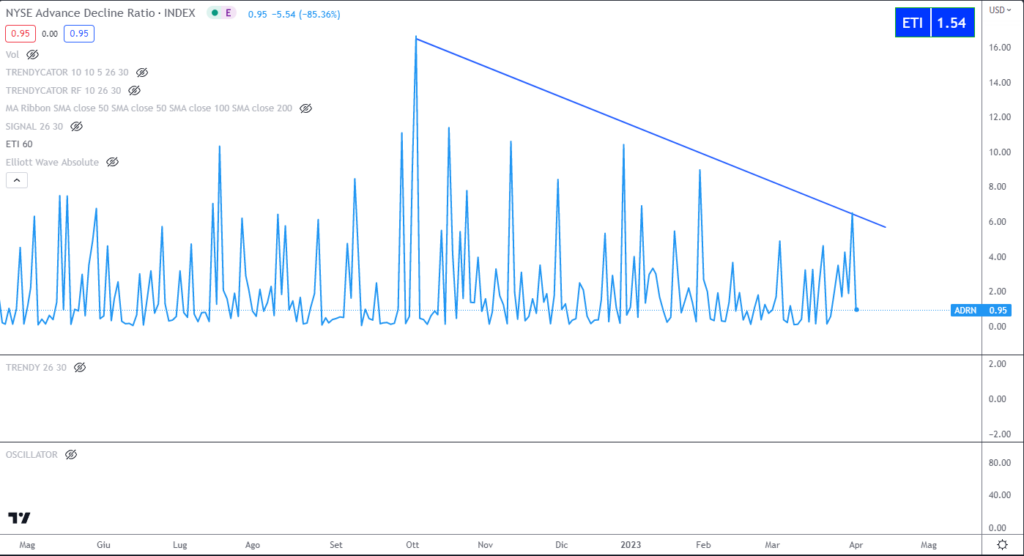Open chart settings gear icon
This screenshot has height=556, width=1024.
click(1001, 544)
